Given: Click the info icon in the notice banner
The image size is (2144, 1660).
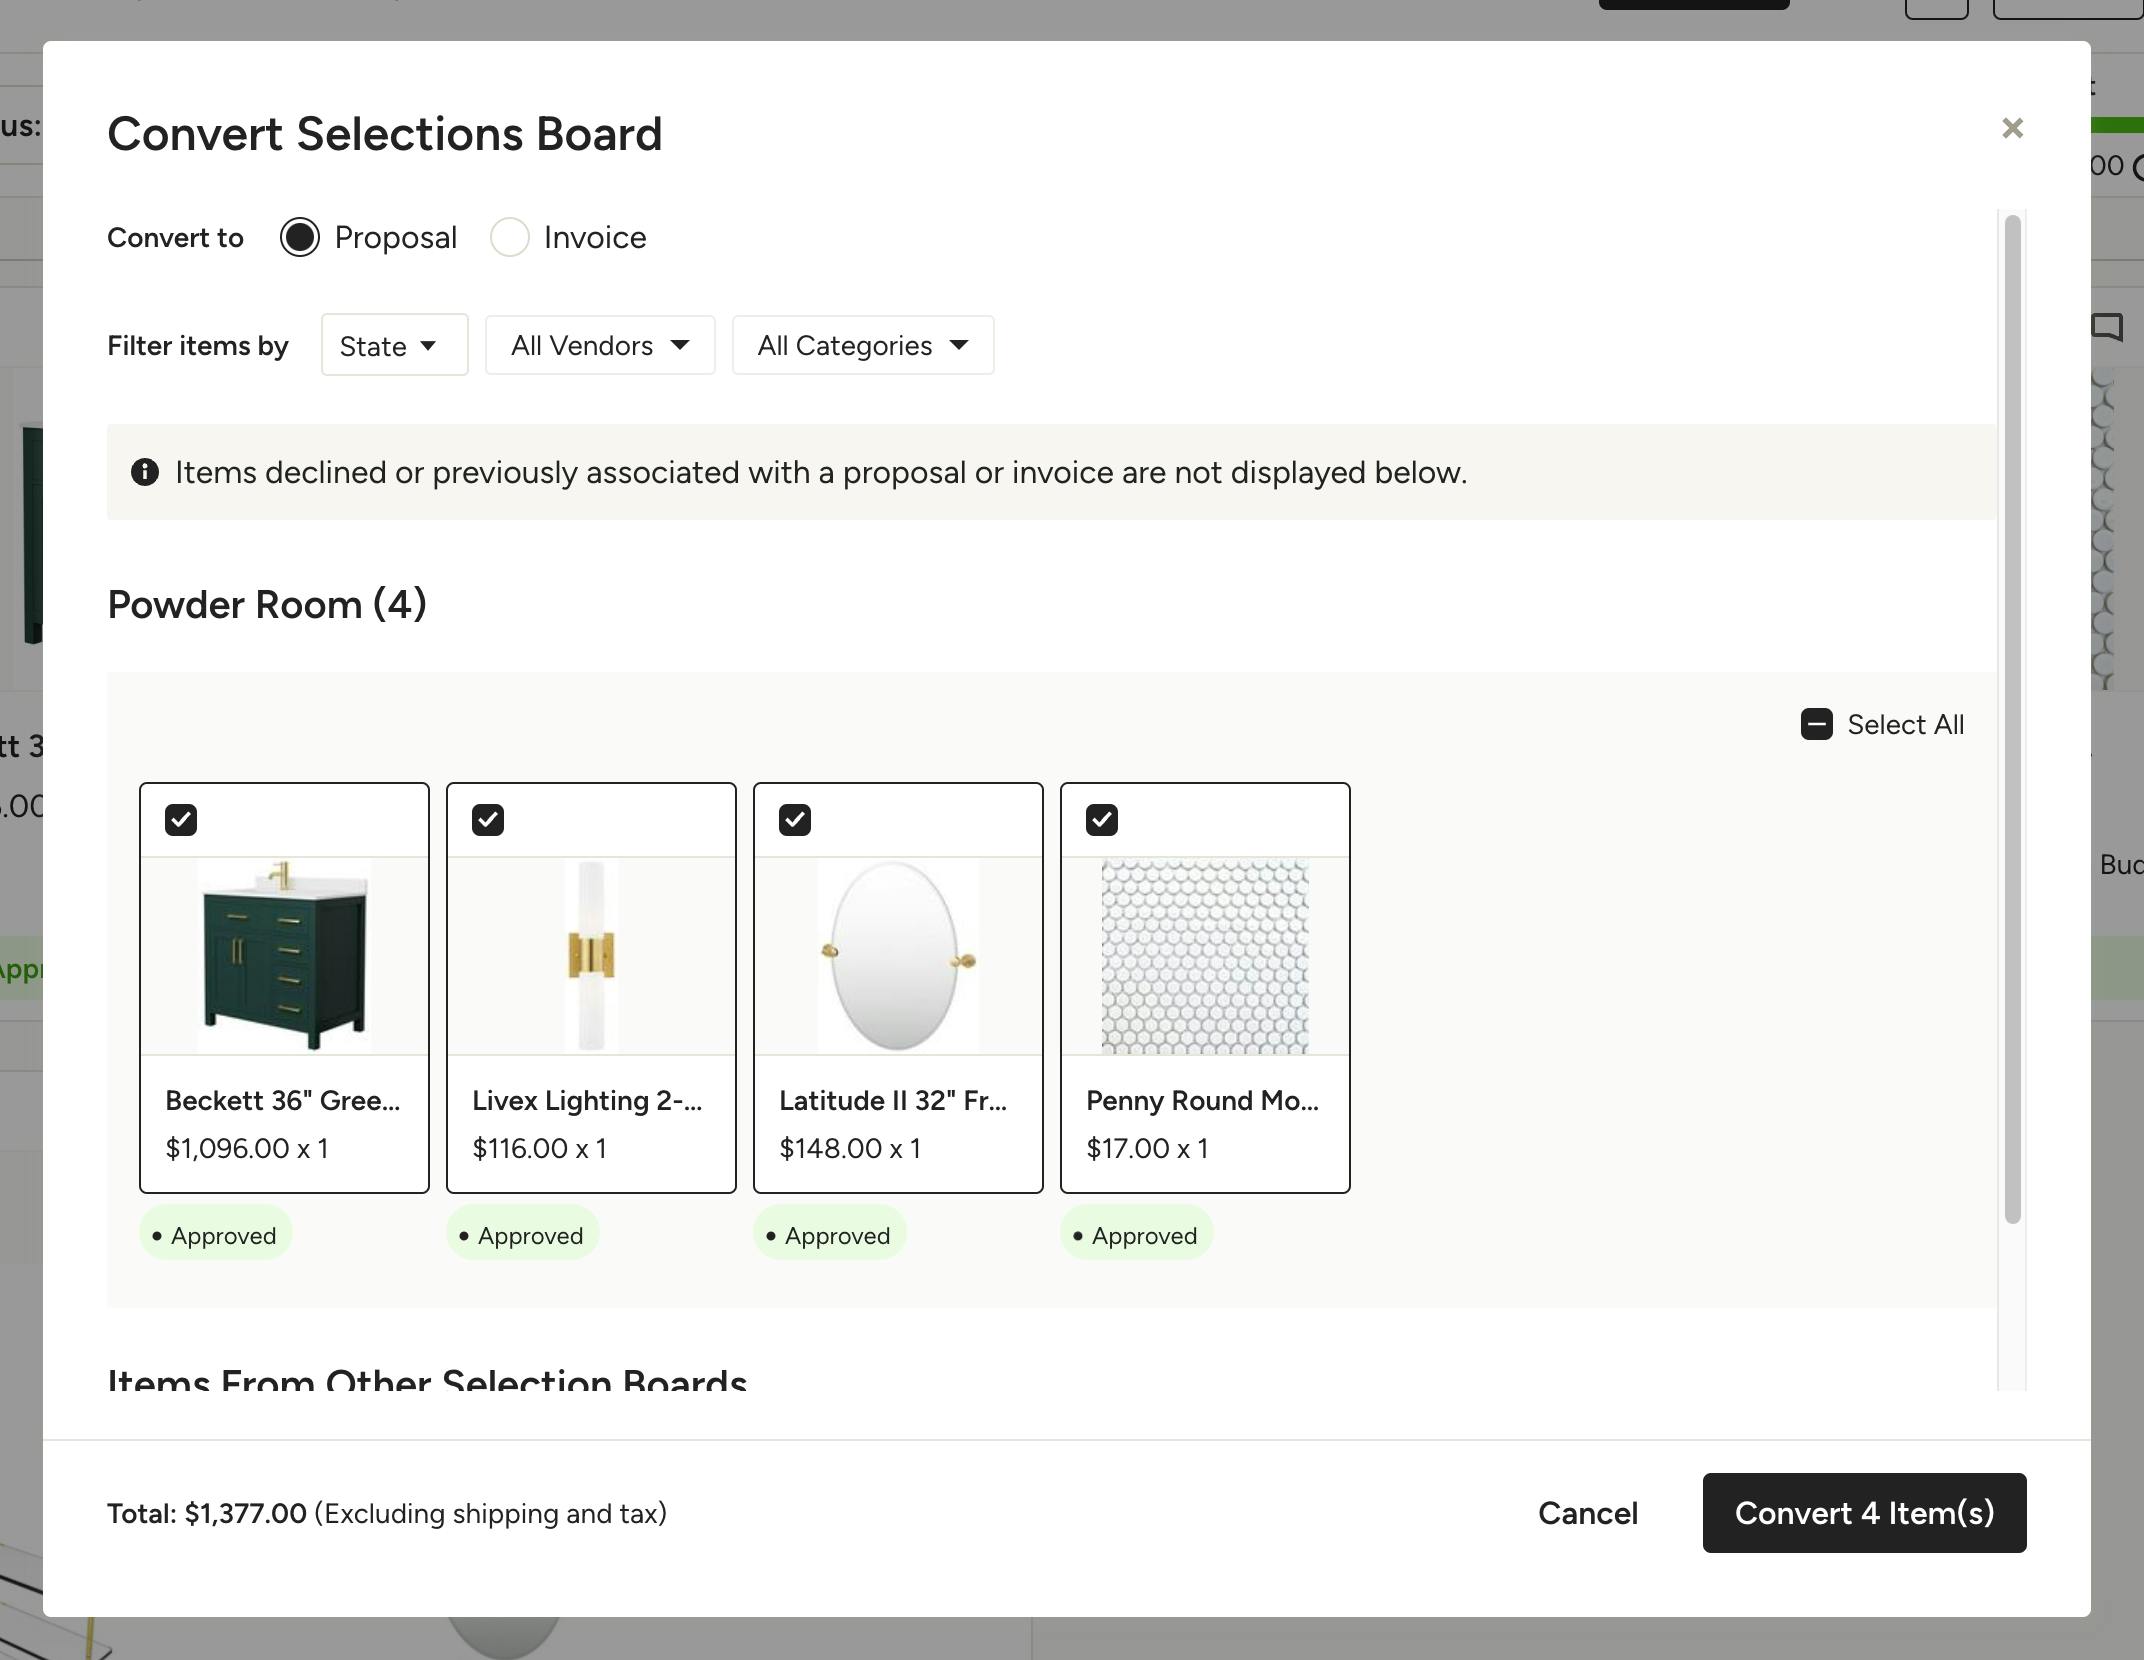Looking at the screenshot, I should (x=145, y=472).
